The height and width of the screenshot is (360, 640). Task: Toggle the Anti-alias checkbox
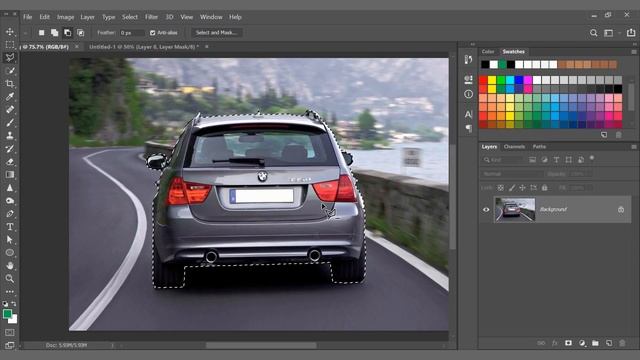pos(153,33)
